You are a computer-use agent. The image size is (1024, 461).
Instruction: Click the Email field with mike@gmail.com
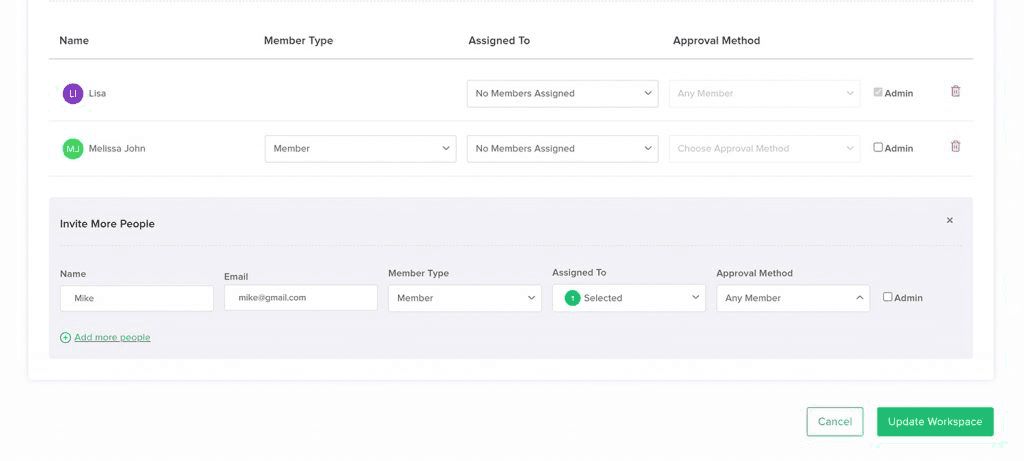pyautogui.click(x=300, y=298)
